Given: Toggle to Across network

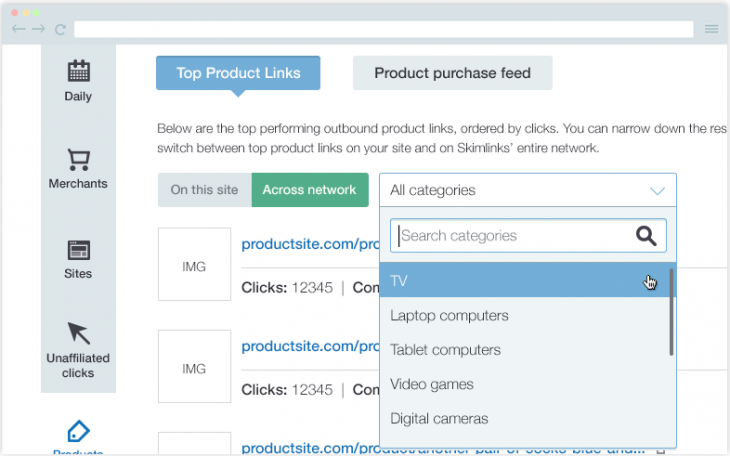Looking at the screenshot, I should [x=309, y=190].
